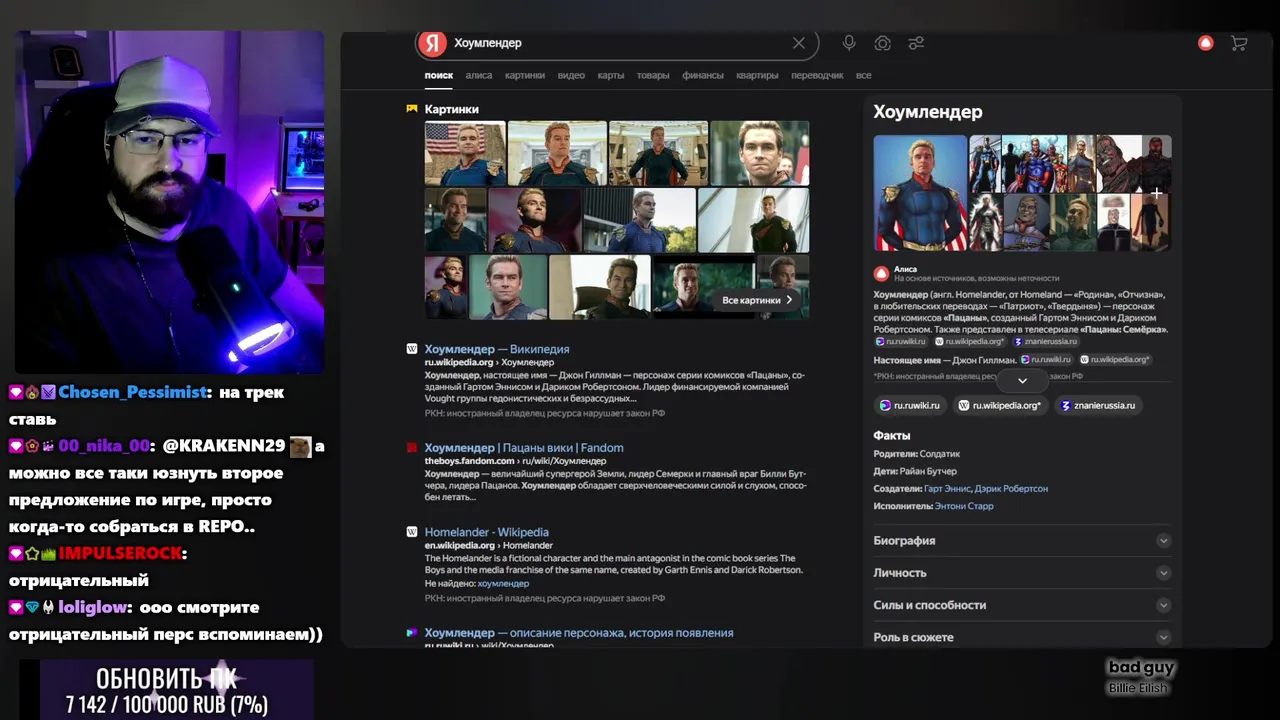Open Homelander - Wikipedia result
Viewport: 1280px width, 720px height.
pos(486,532)
